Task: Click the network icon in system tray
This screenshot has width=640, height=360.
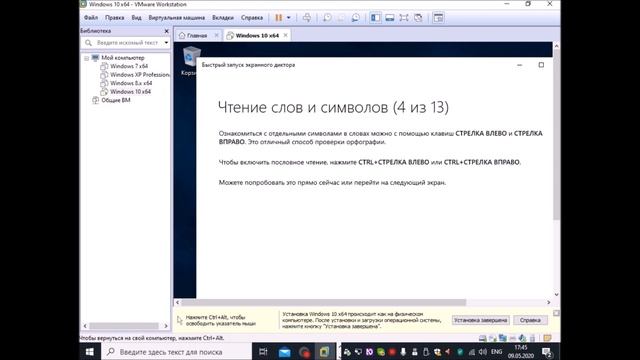Action: coord(471,352)
